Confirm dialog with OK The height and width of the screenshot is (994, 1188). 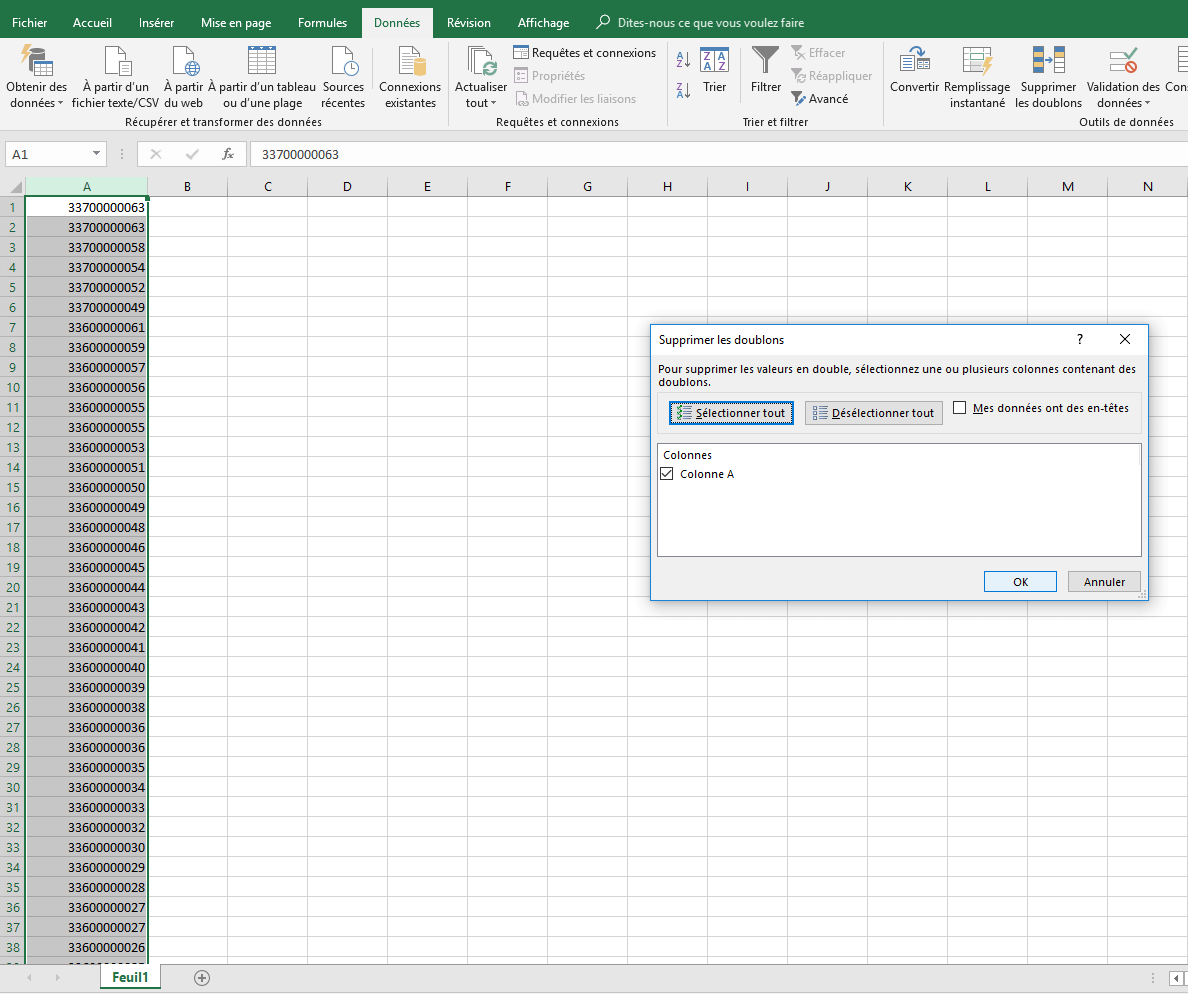tap(1020, 581)
